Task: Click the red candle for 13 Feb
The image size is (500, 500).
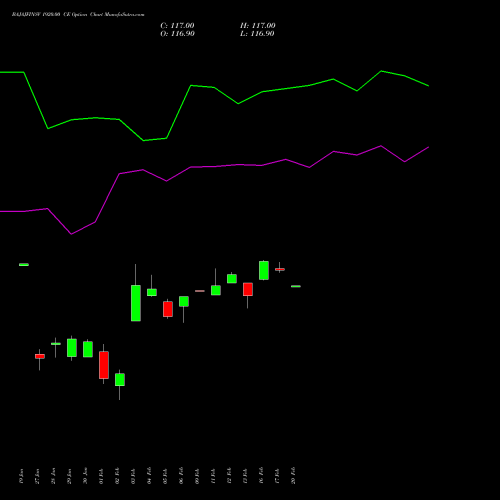Action: (x=248, y=289)
